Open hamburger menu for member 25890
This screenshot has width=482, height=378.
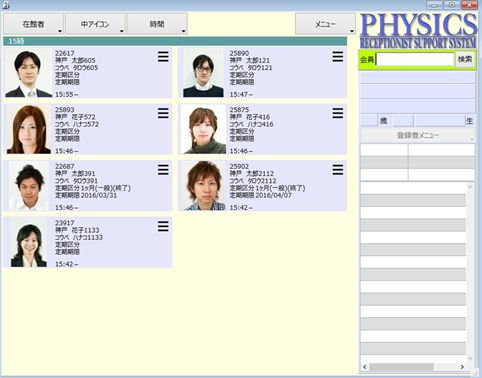[x=338, y=57]
